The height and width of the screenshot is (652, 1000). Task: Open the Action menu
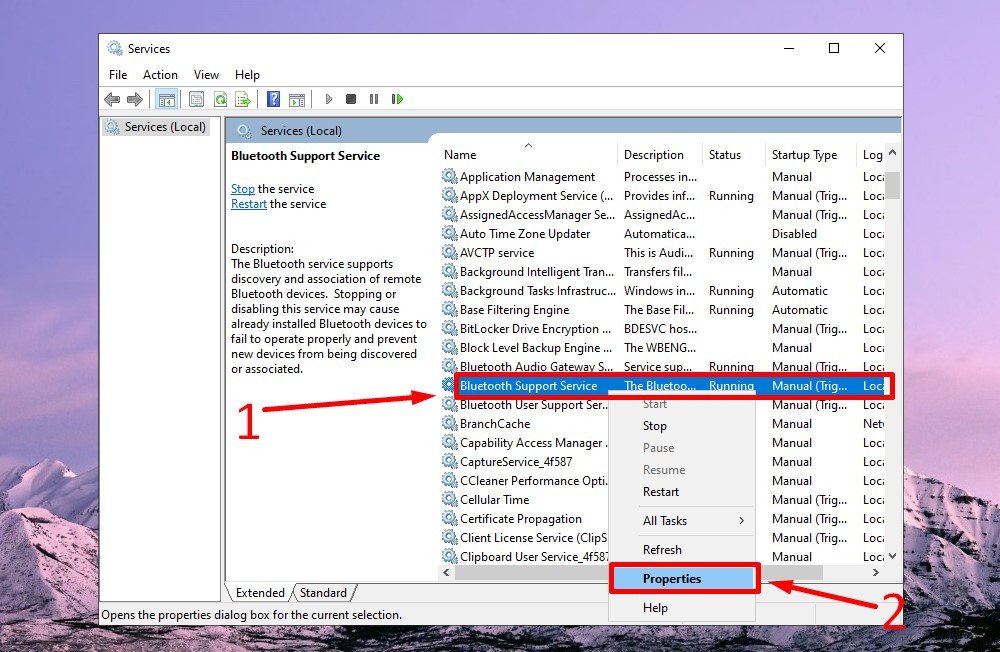pos(160,75)
